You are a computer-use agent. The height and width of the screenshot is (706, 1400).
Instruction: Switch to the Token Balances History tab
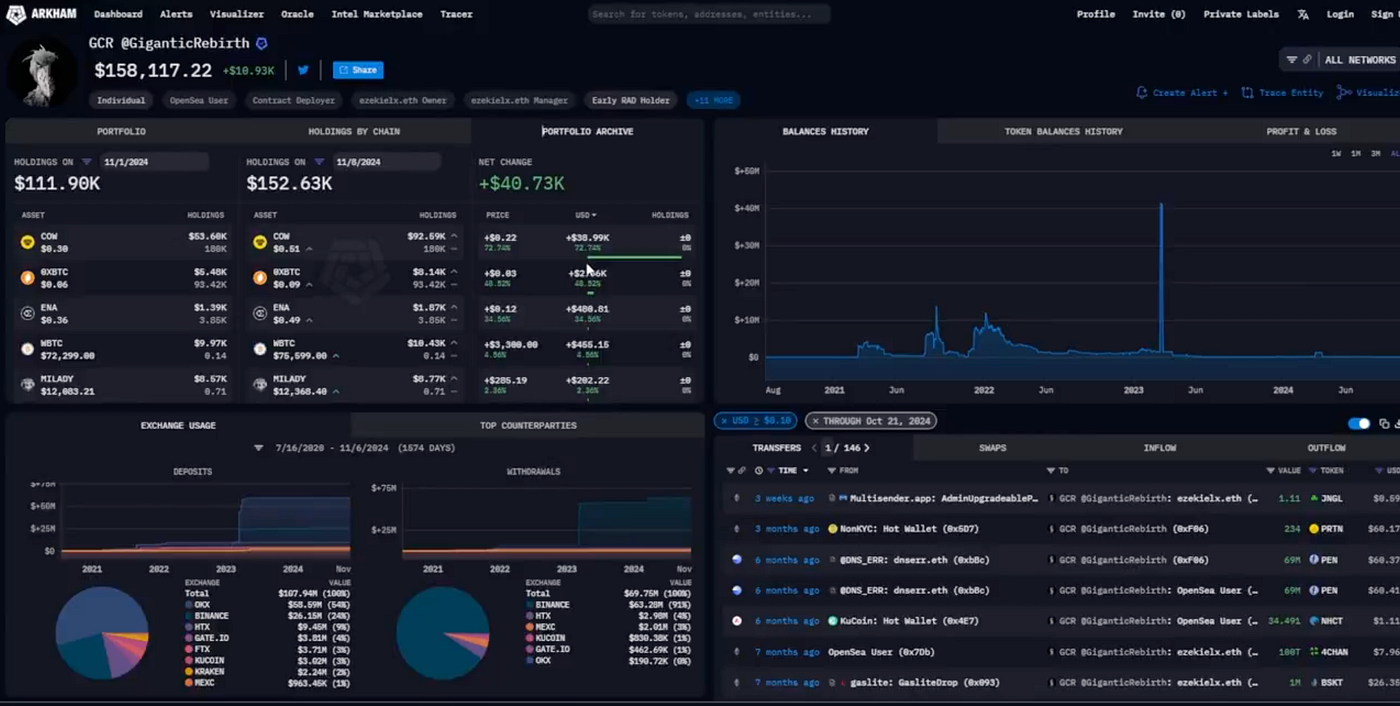pyautogui.click(x=1063, y=131)
